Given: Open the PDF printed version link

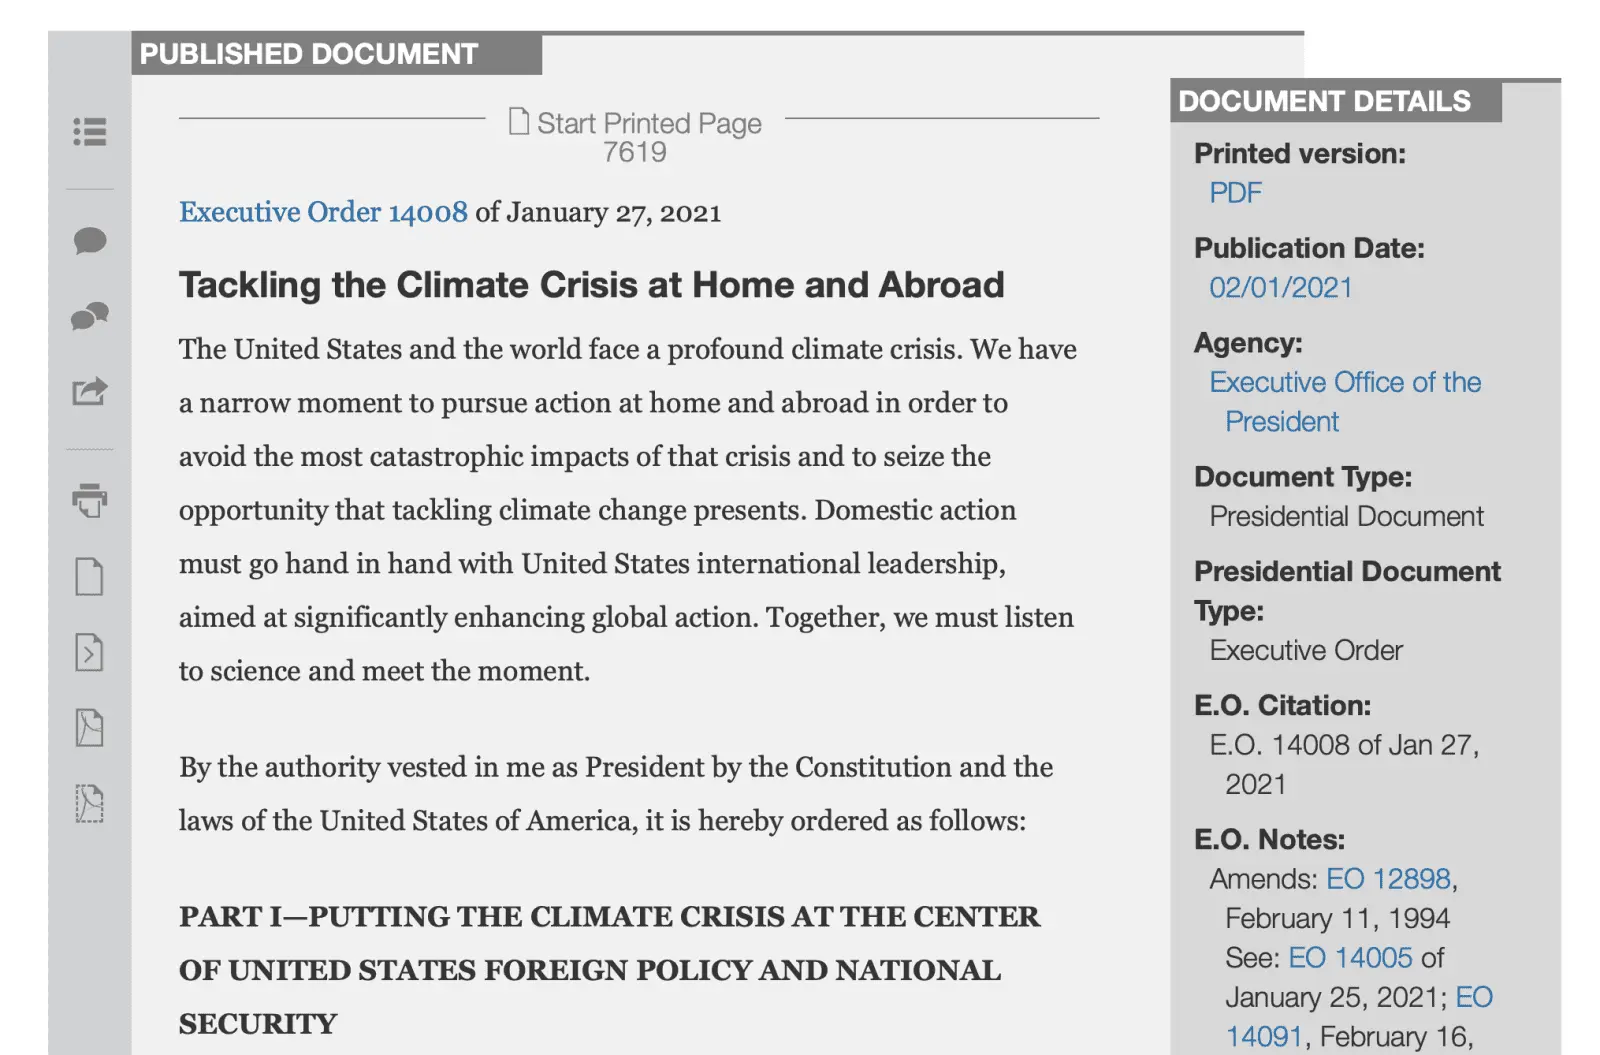Looking at the screenshot, I should 1235,193.
